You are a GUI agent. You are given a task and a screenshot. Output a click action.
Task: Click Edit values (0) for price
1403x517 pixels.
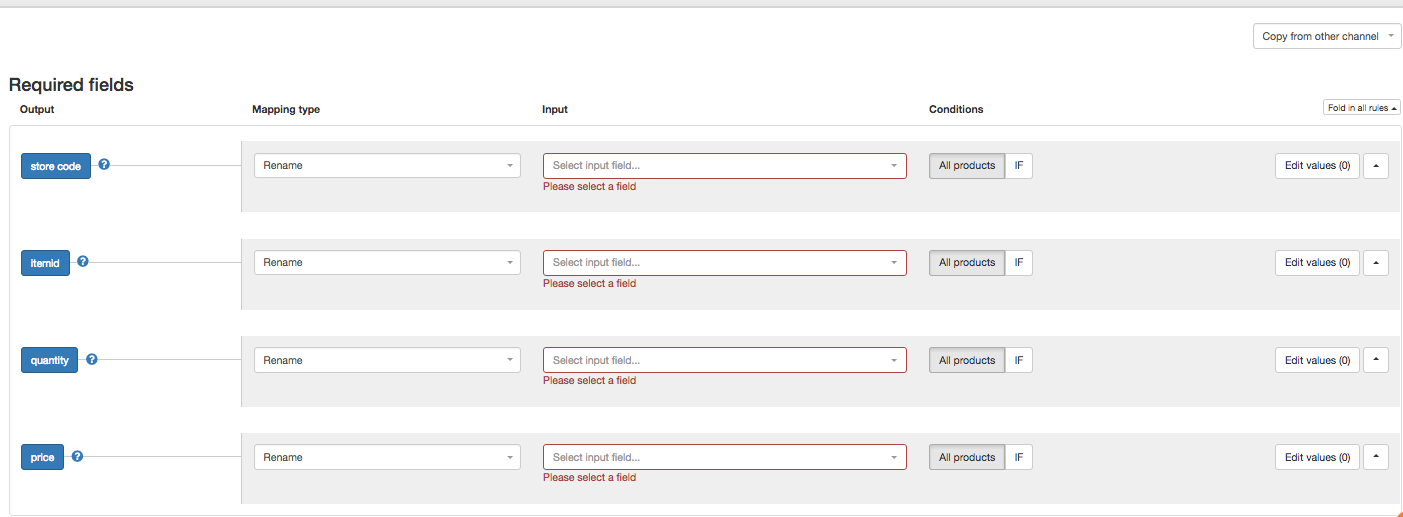click(1316, 457)
